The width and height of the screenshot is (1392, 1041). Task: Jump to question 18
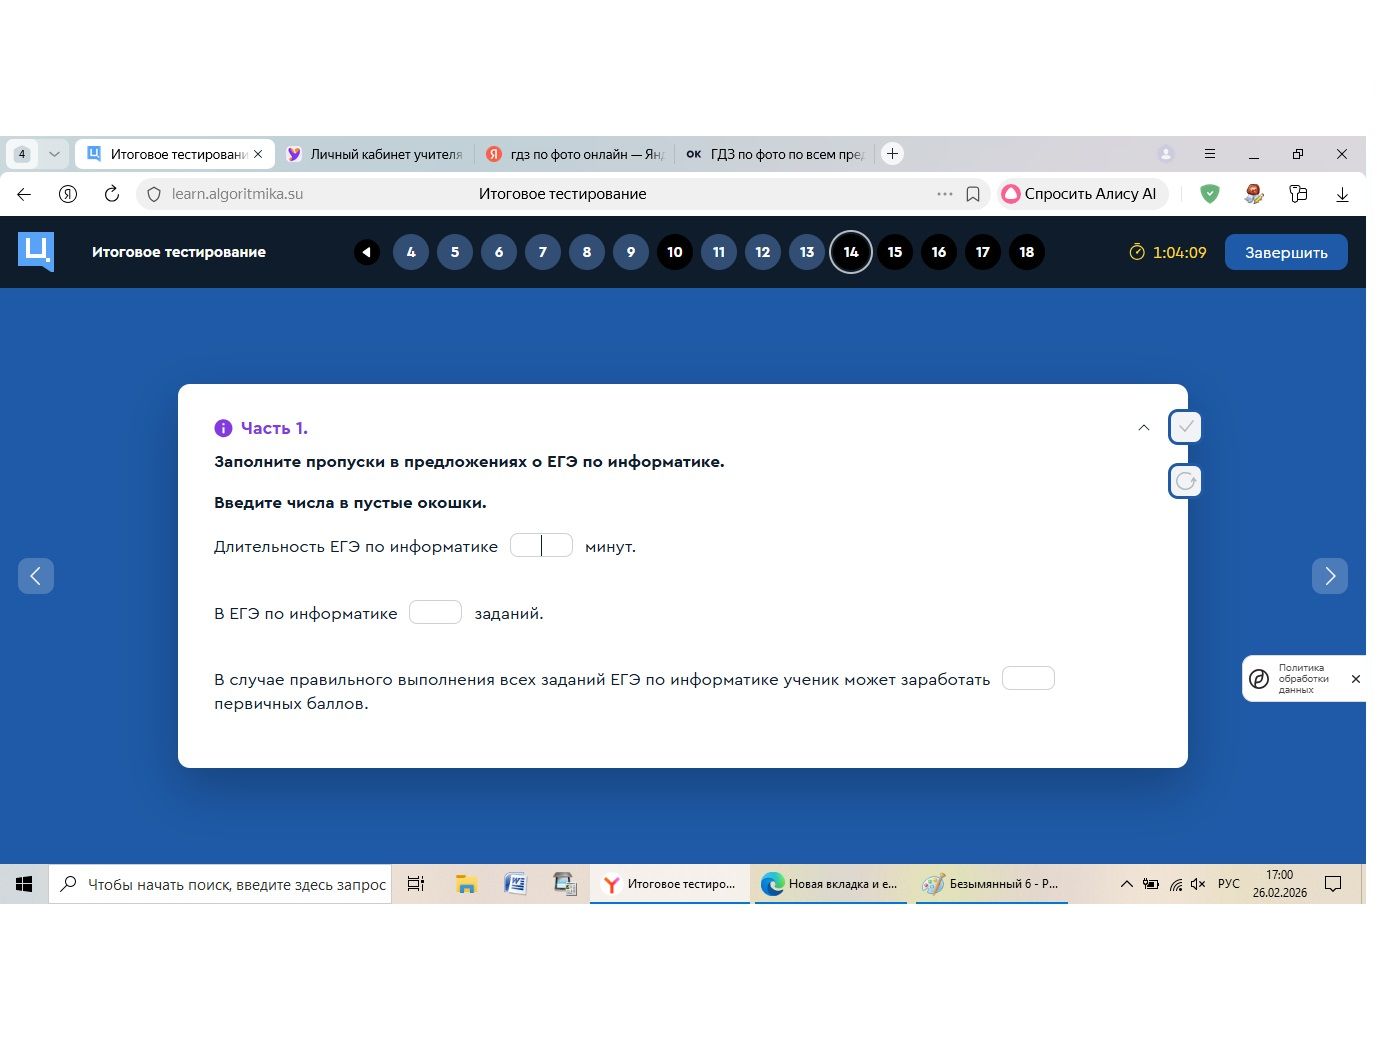click(x=1027, y=252)
